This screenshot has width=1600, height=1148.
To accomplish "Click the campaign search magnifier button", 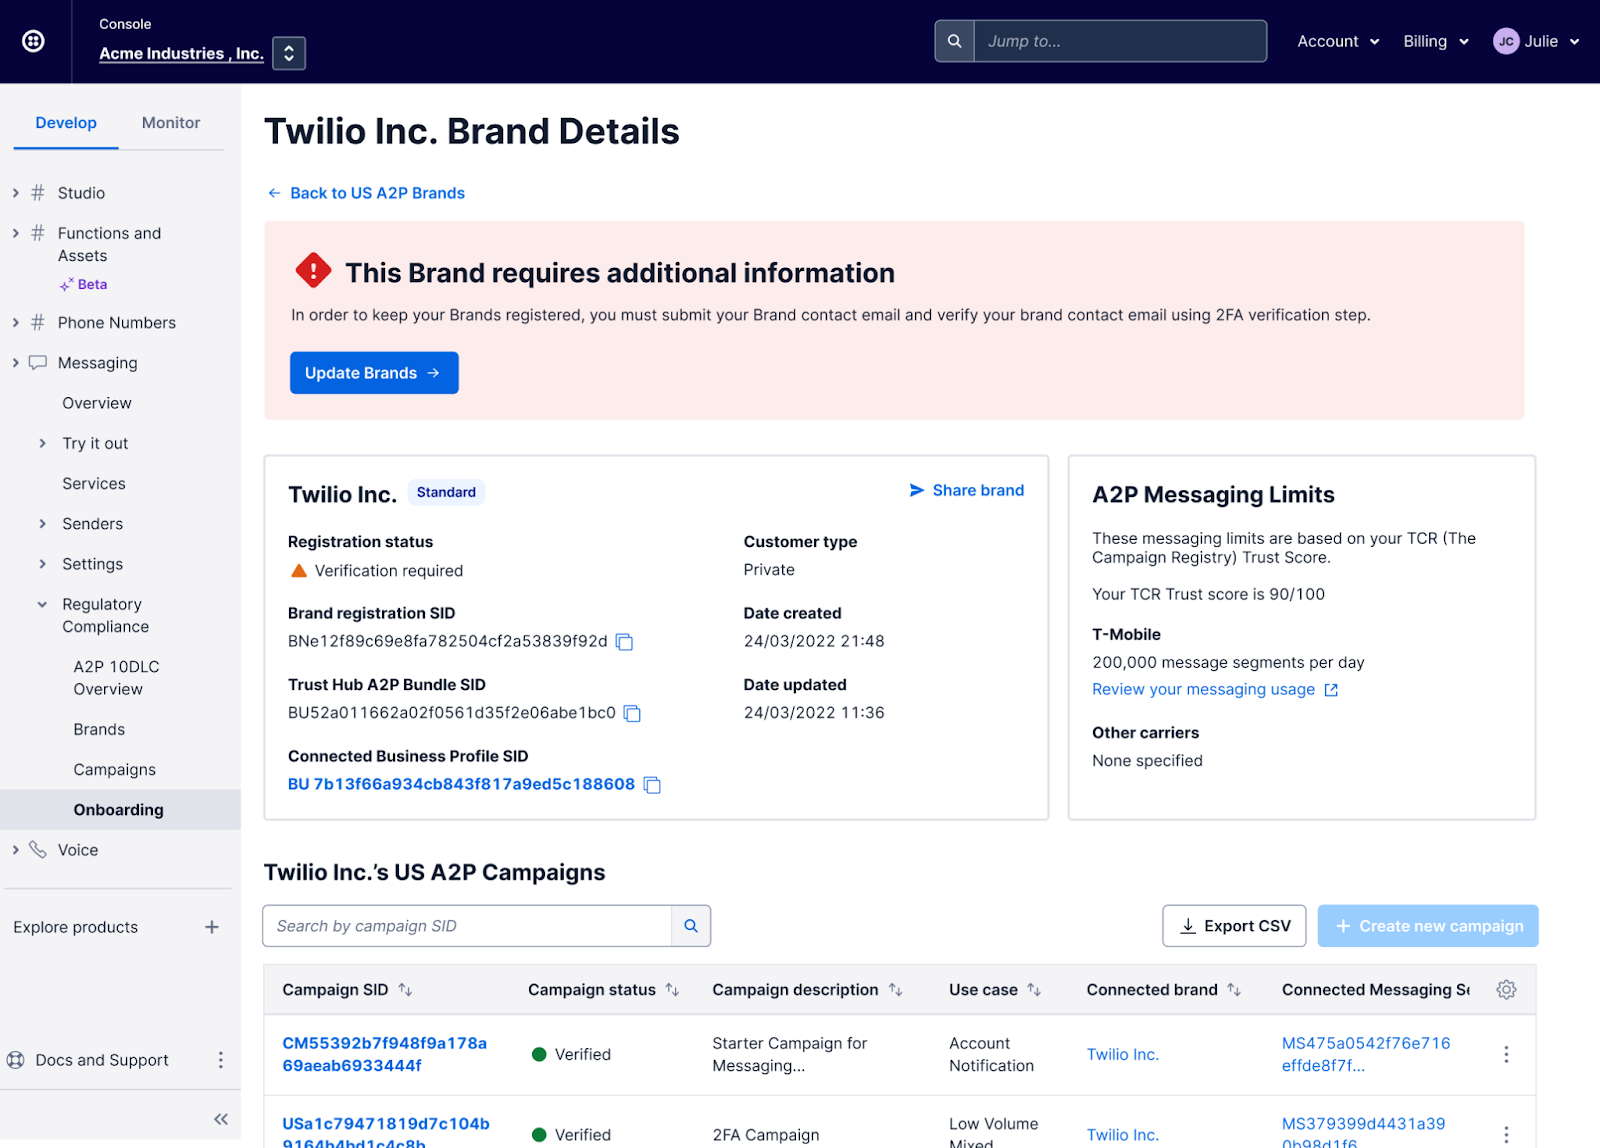I will [x=691, y=926].
